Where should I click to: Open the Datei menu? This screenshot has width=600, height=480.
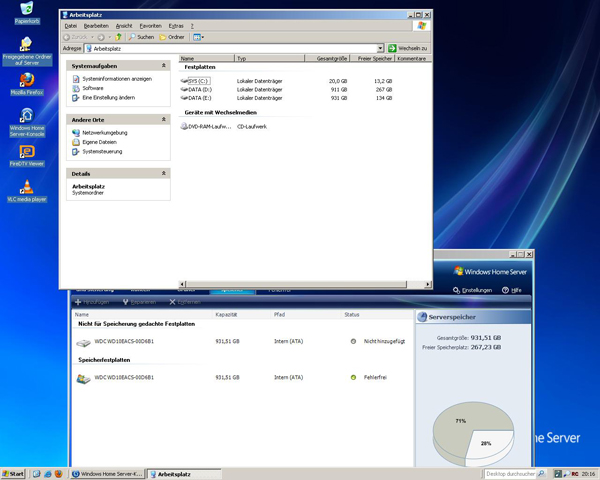click(71, 26)
